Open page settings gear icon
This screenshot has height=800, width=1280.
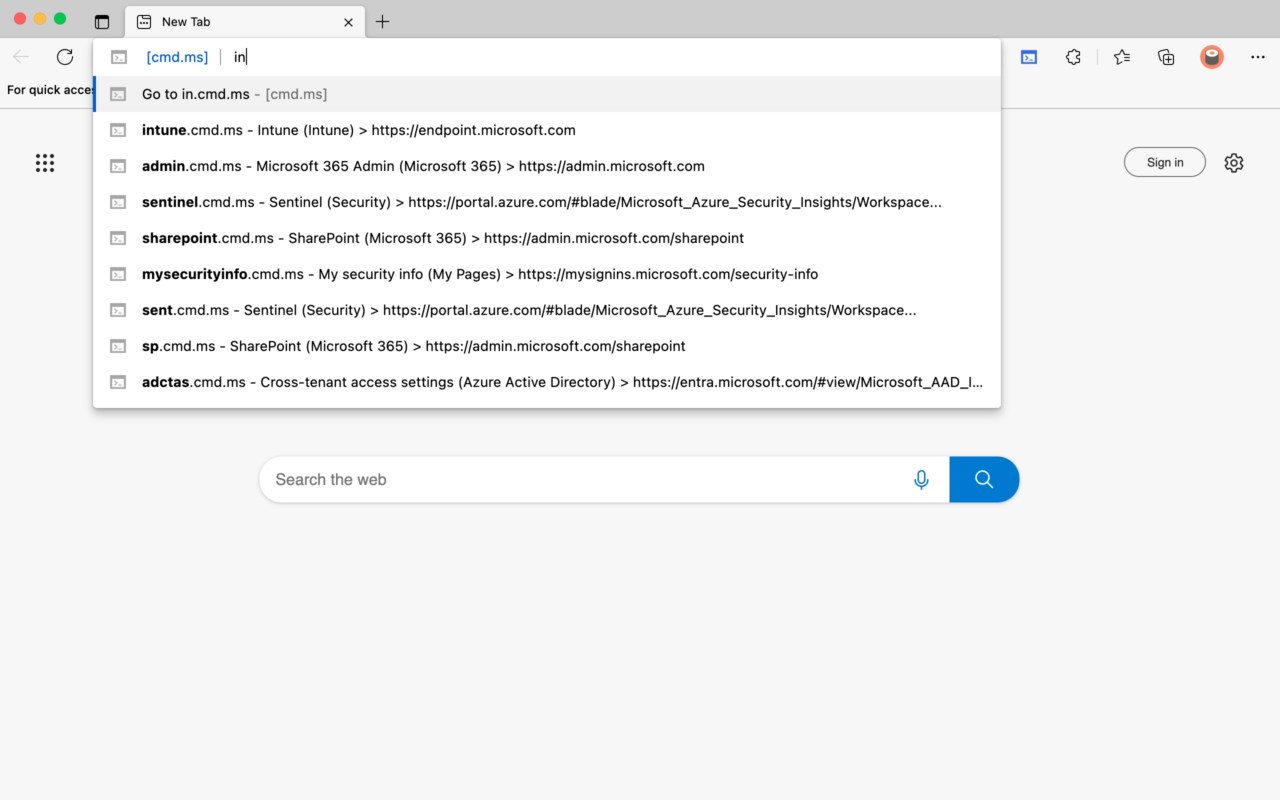(x=1234, y=163)
